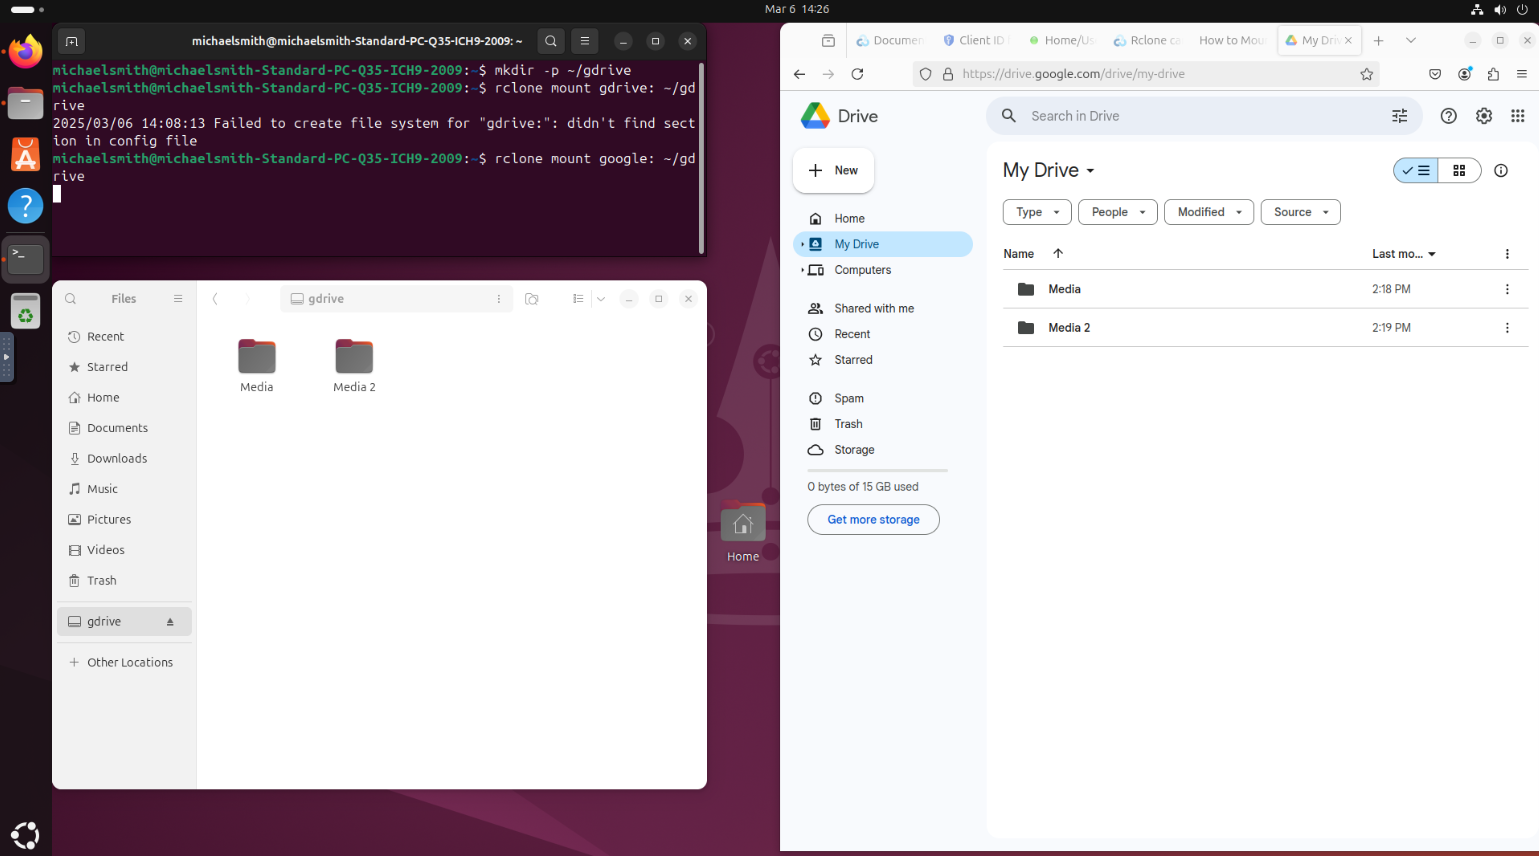
Task: Expand My Drive tree arrow in sidebar
Action: (x=802, y=244)
